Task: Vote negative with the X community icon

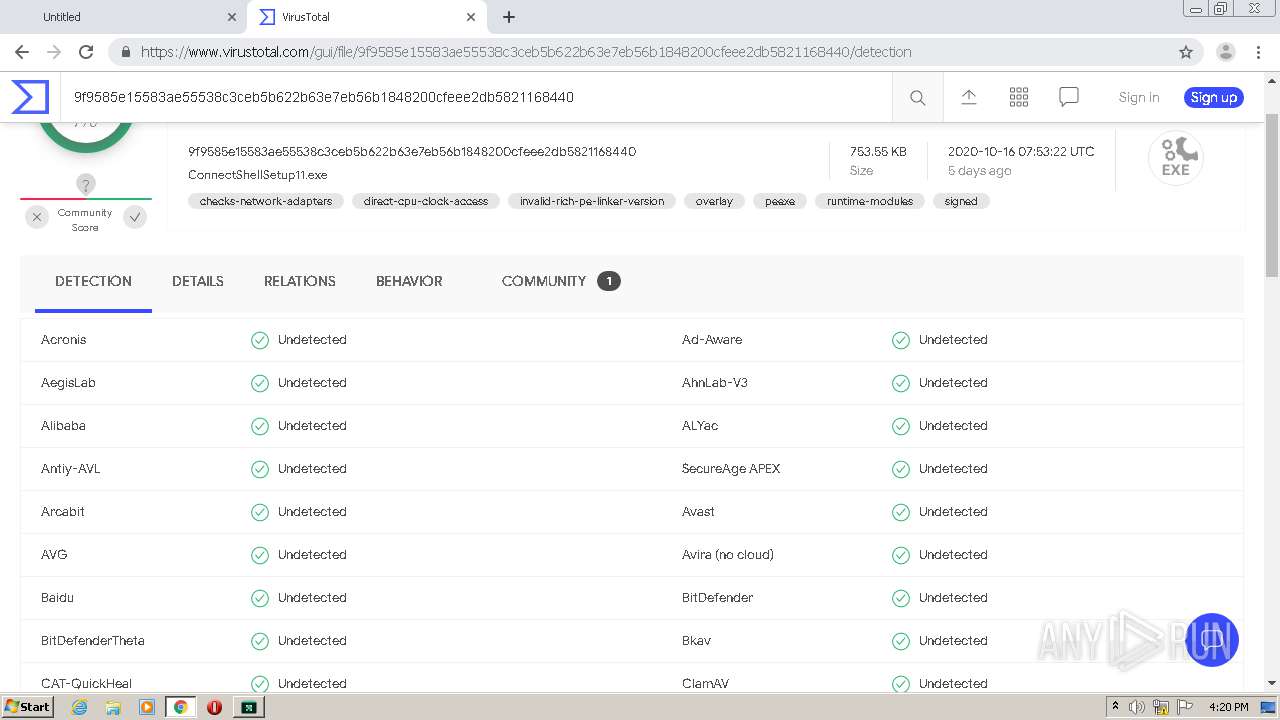Action: 37,217
